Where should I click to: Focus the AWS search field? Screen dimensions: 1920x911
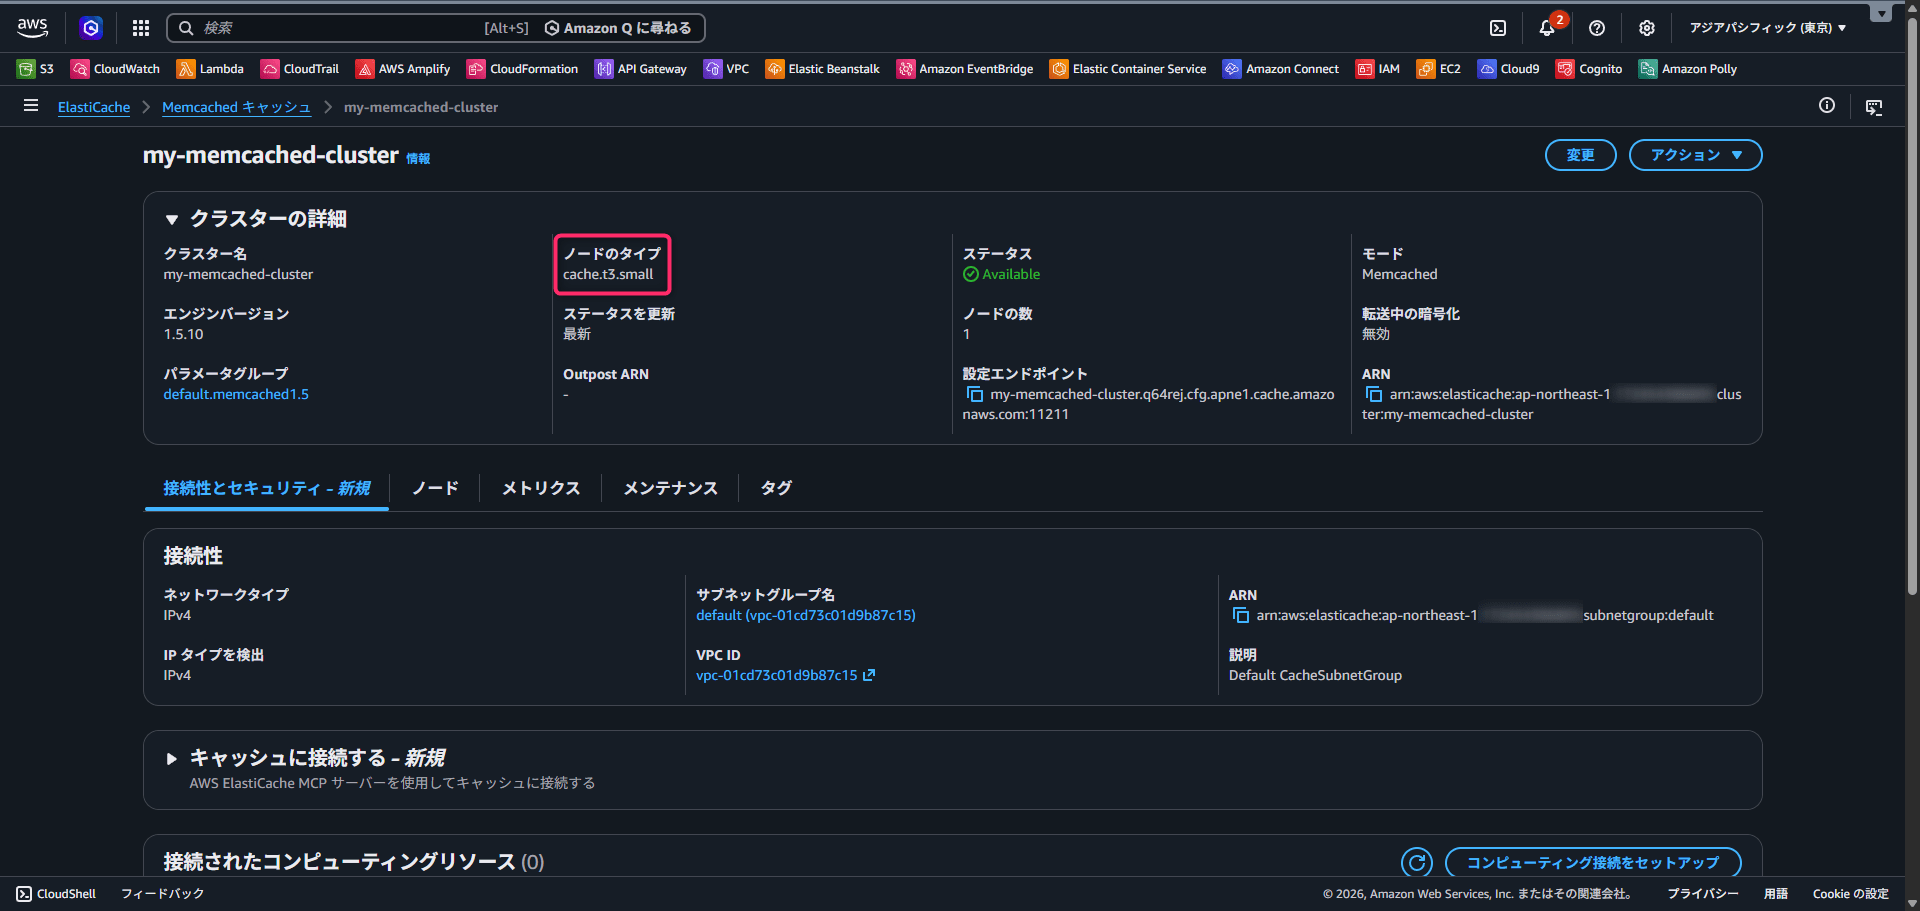pos(340,28)
